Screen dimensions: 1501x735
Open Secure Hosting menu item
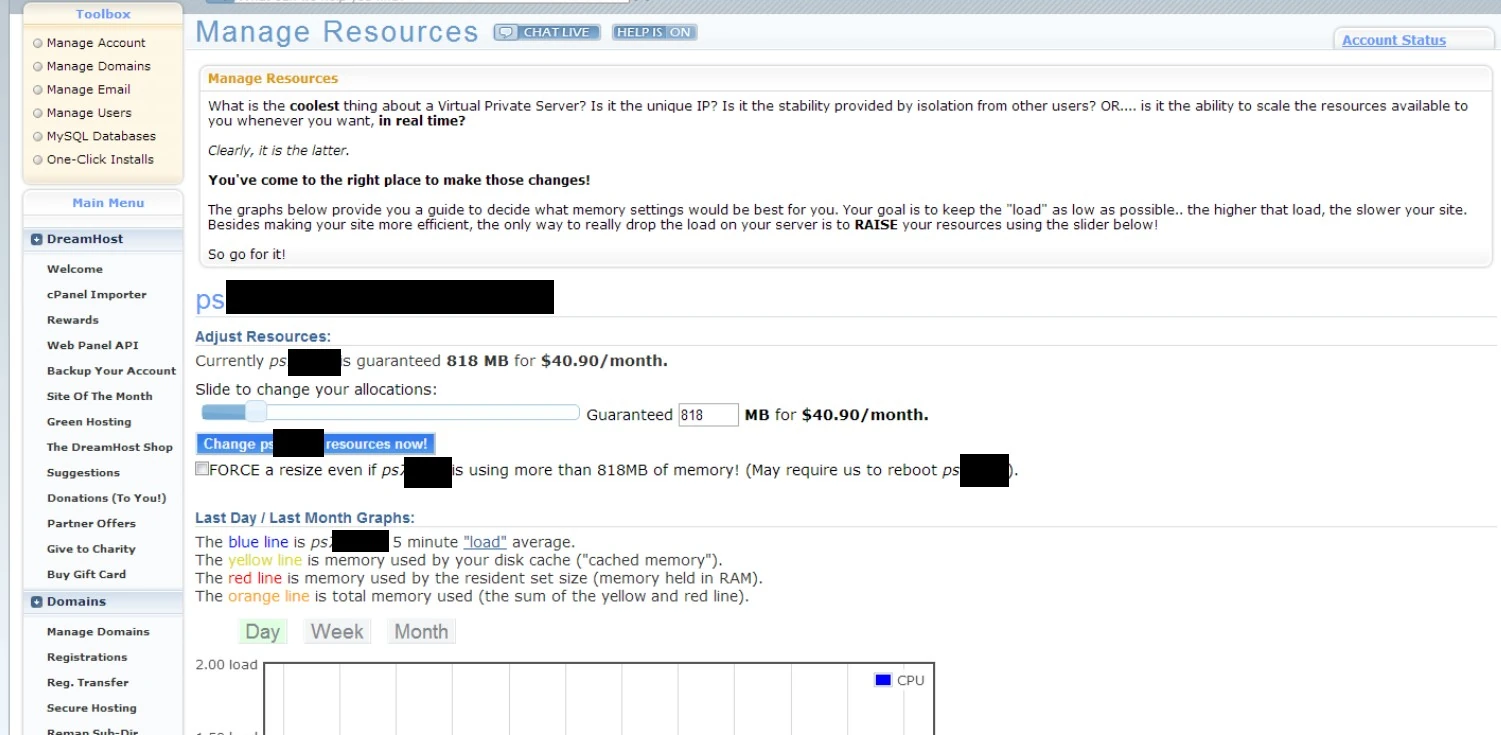tap(91, 708)
